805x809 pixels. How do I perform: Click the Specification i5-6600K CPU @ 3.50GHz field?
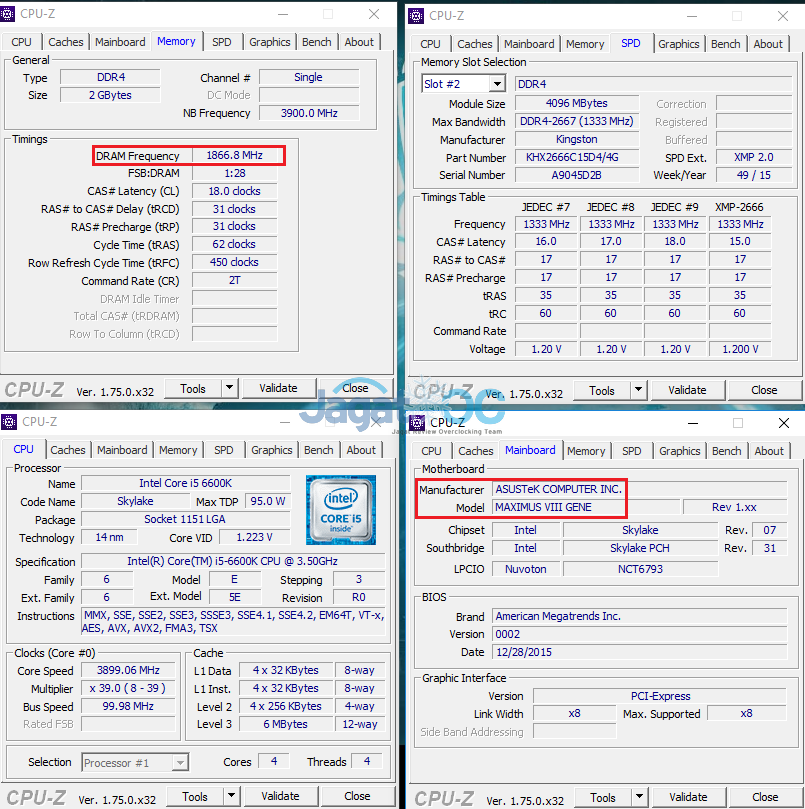pos(233,561)
